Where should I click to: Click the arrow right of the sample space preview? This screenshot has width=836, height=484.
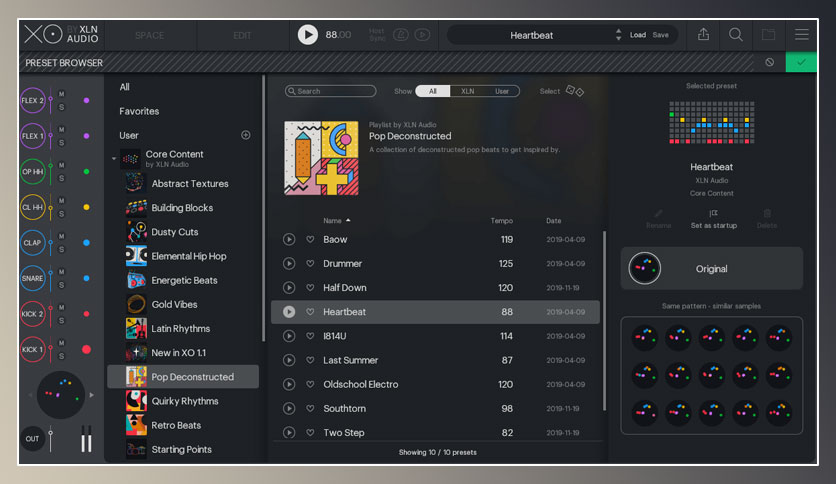click(92, 395)
